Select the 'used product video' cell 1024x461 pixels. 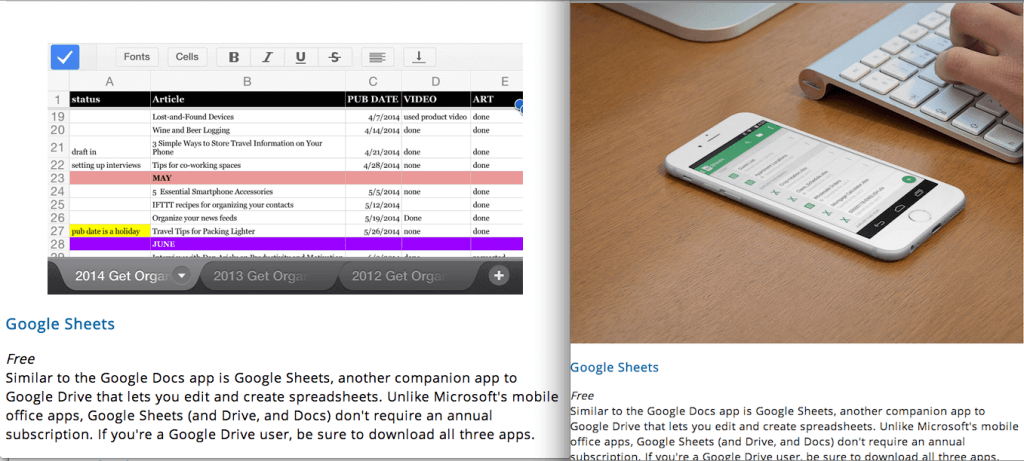[x=436, y=117]
